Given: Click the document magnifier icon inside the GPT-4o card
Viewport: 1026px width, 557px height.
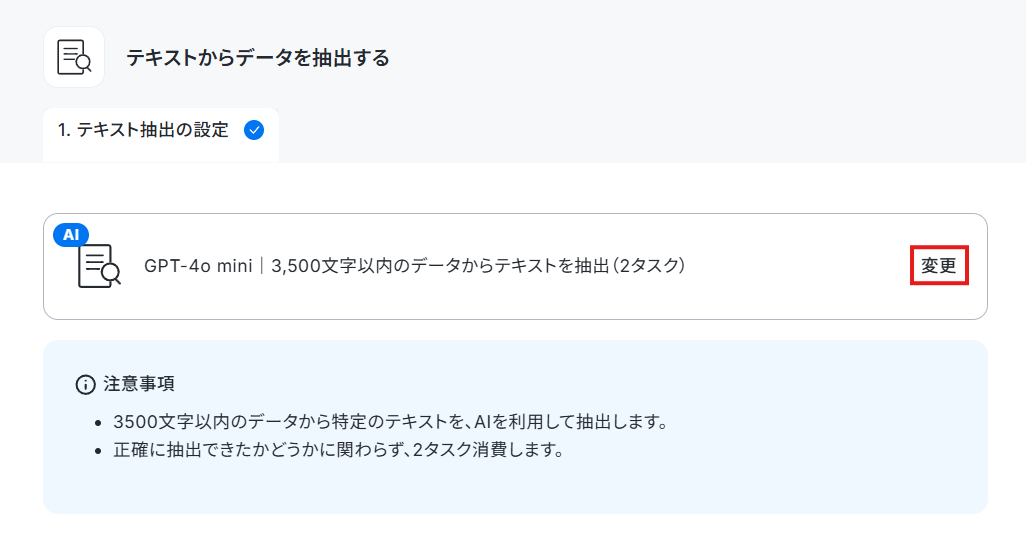Looking at the screenshot, I should 99,266.
